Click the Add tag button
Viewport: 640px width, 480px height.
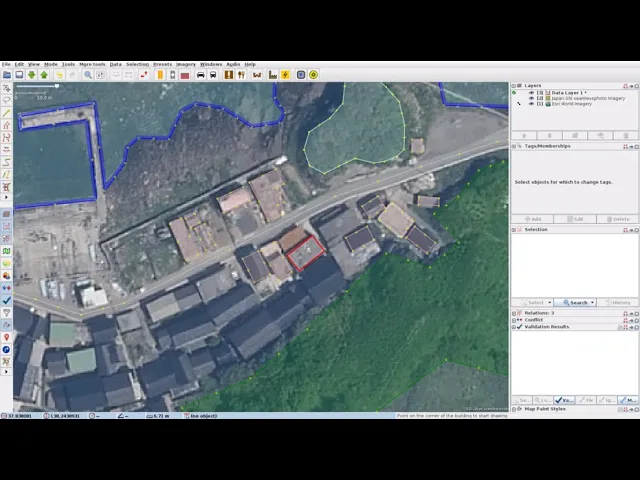tap(533, 219)
